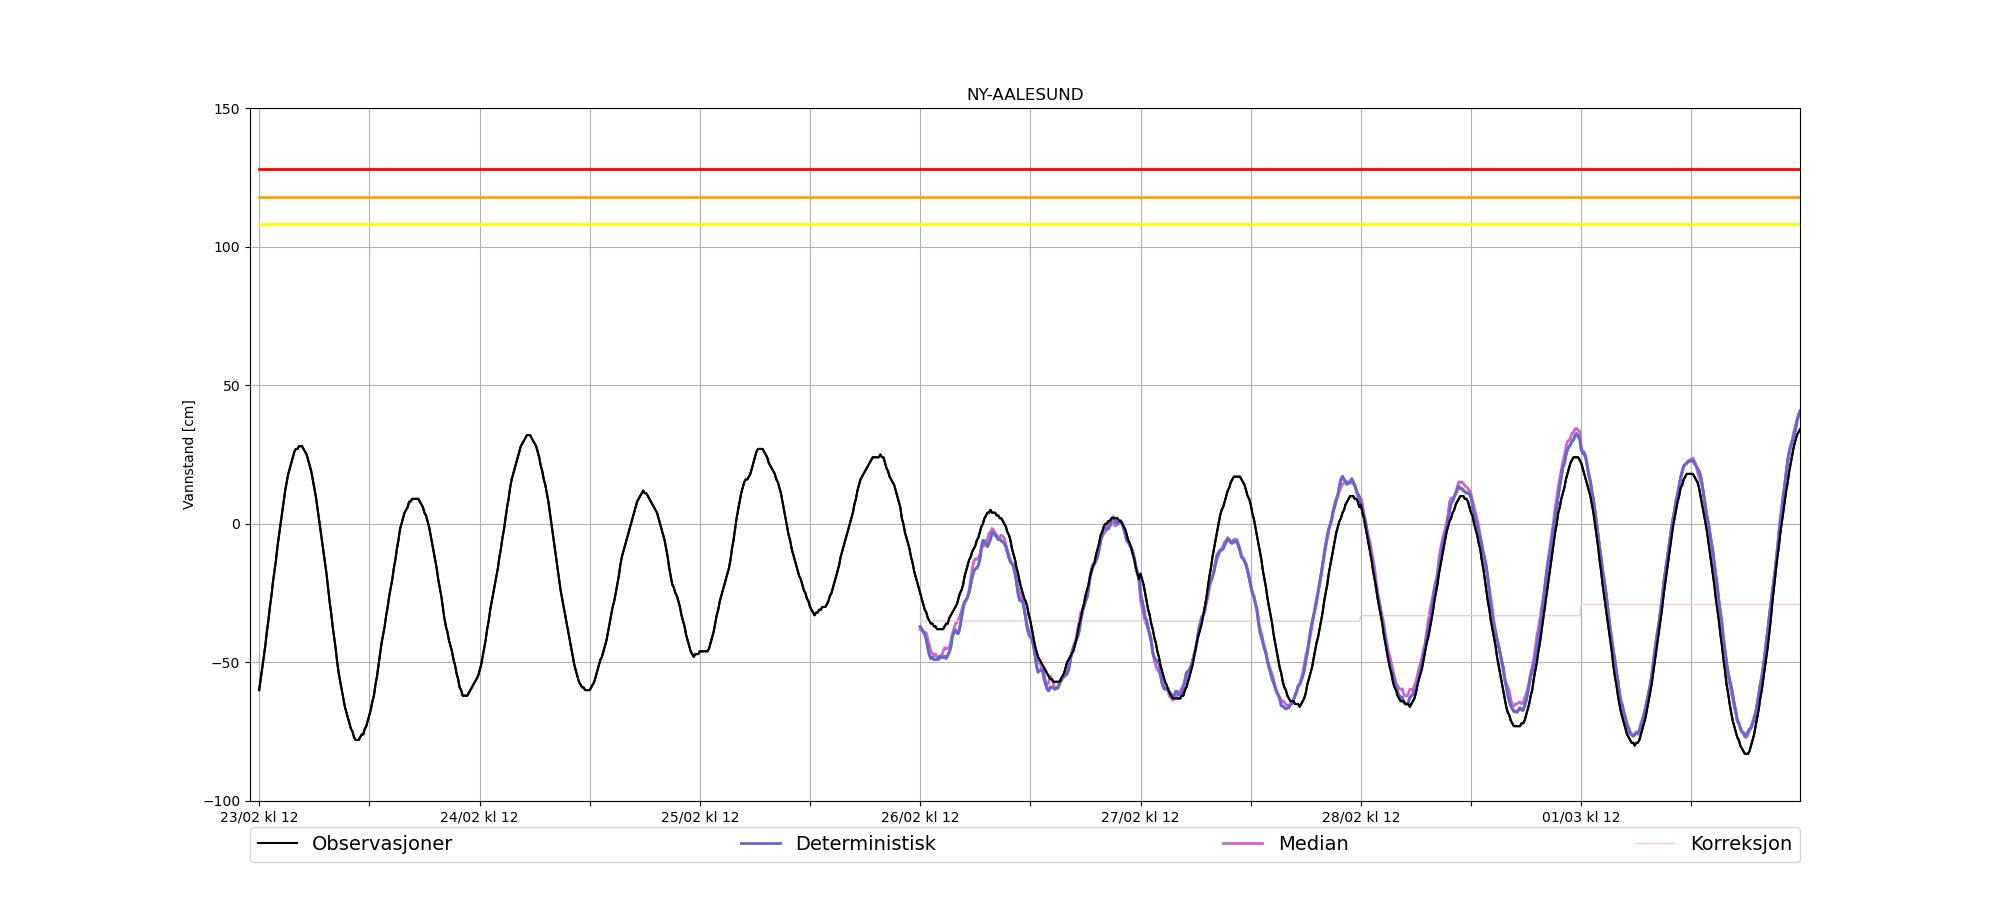Click the 24/02 kl 12 x-axis label
Image resolution: width=2000 pixels, height=900 pixels.
(x=479, y=817)
